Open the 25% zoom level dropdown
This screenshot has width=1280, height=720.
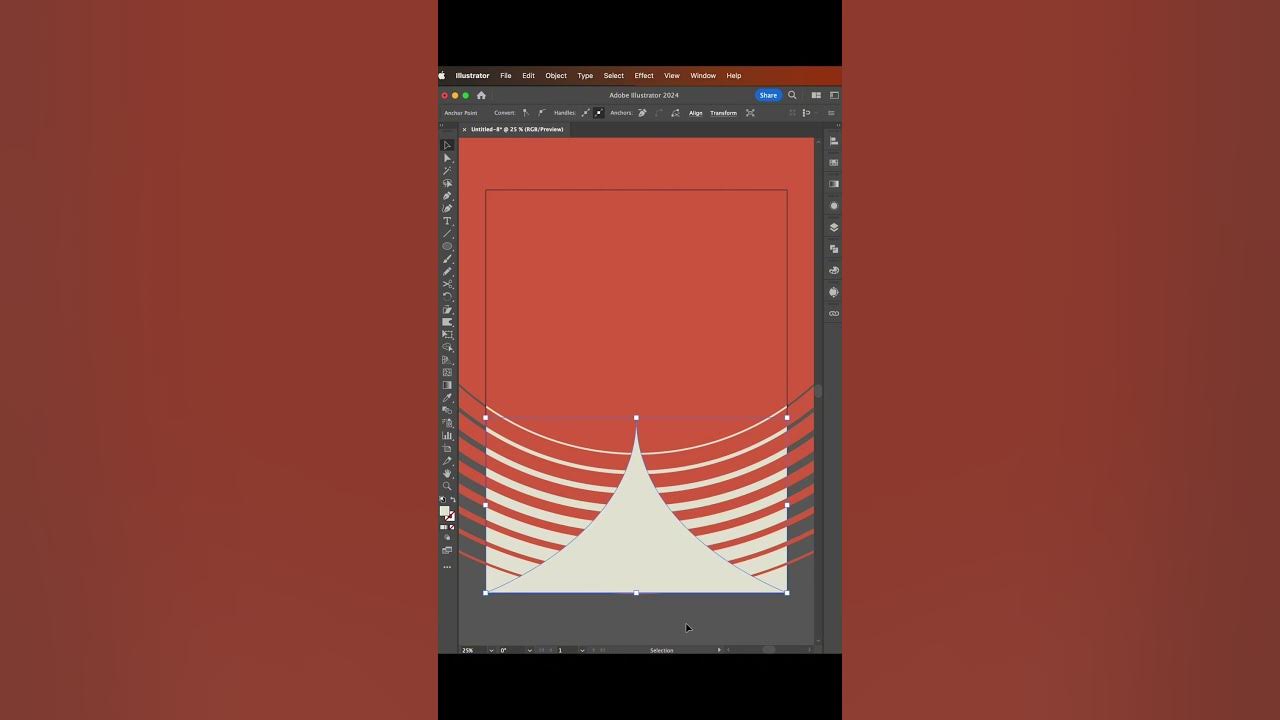tap(490, 650)
